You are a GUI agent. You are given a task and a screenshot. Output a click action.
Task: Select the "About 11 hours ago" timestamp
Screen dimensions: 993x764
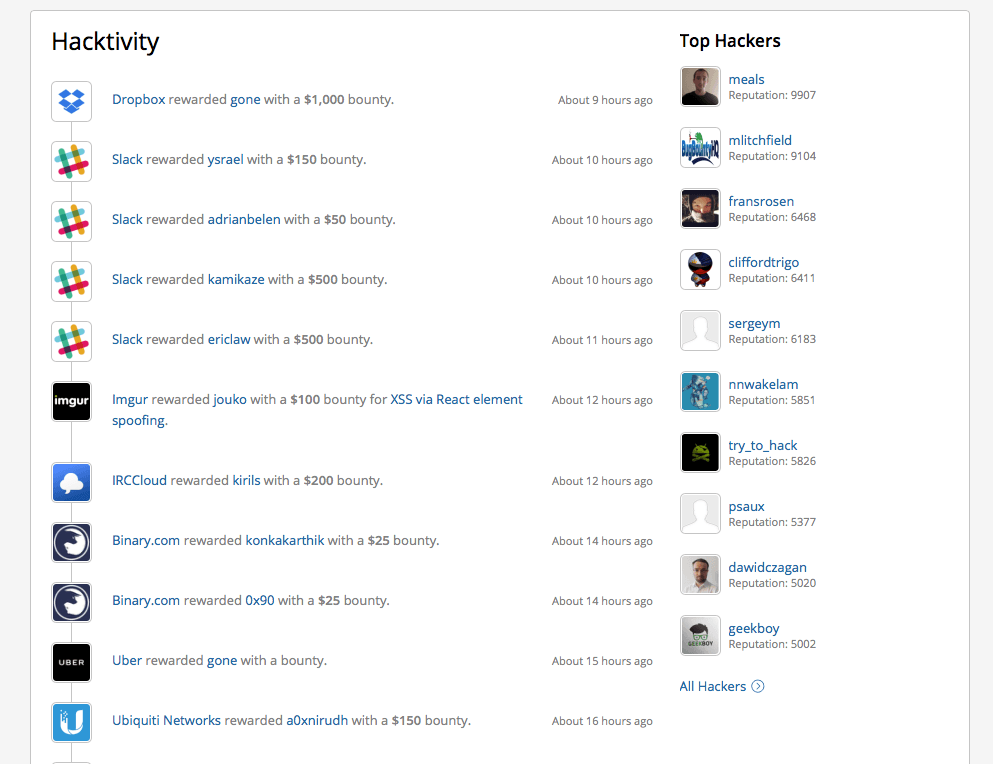tap(602, 340)
